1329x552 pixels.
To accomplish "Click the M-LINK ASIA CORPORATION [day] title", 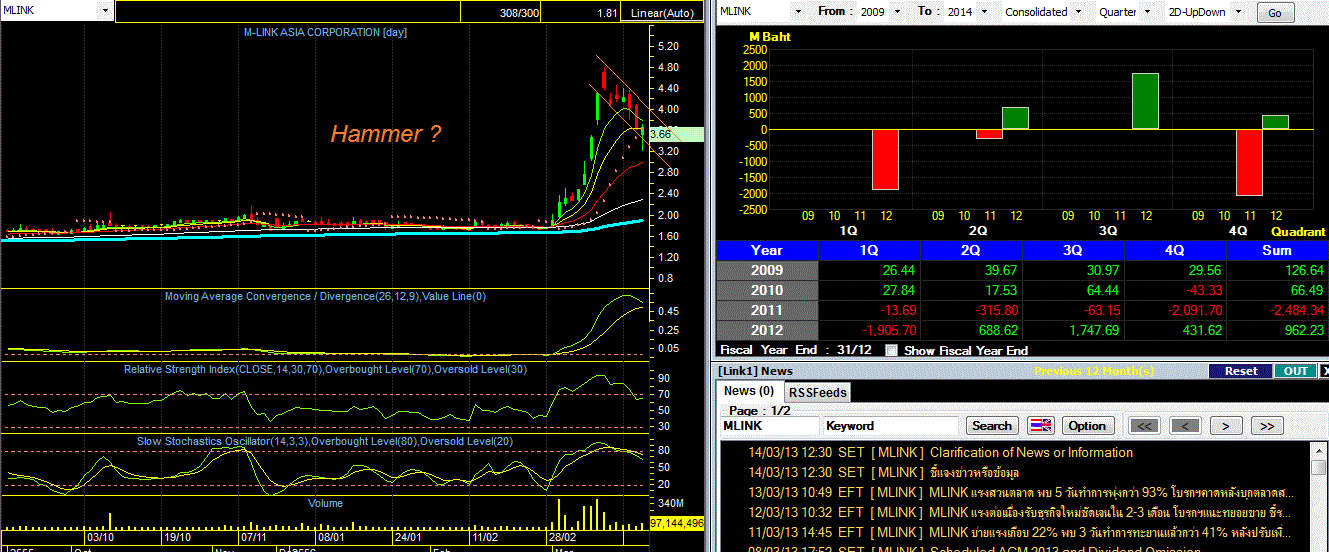I will pos(325,32).
